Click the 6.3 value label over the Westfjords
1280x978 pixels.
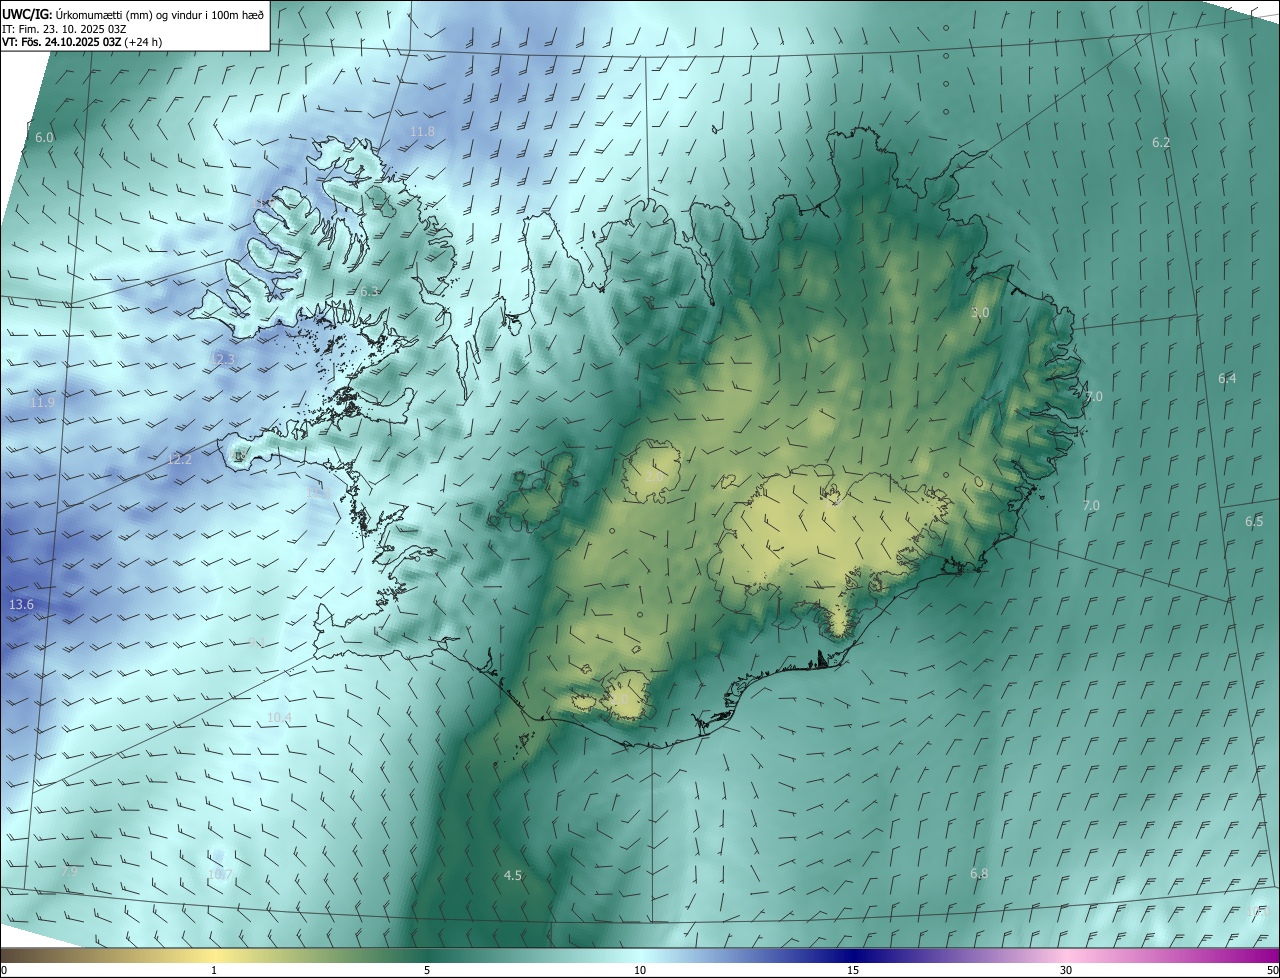click(369, 291)
